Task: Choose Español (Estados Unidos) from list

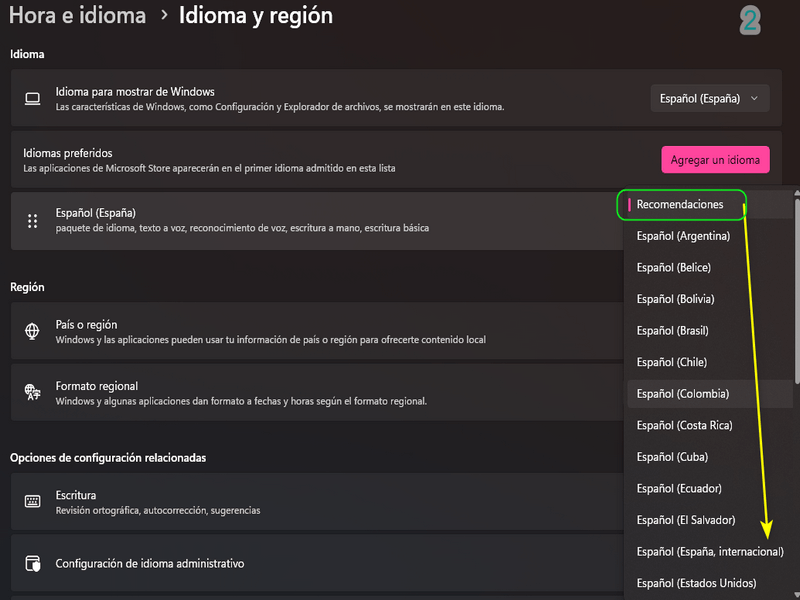Action: [696, 583]
